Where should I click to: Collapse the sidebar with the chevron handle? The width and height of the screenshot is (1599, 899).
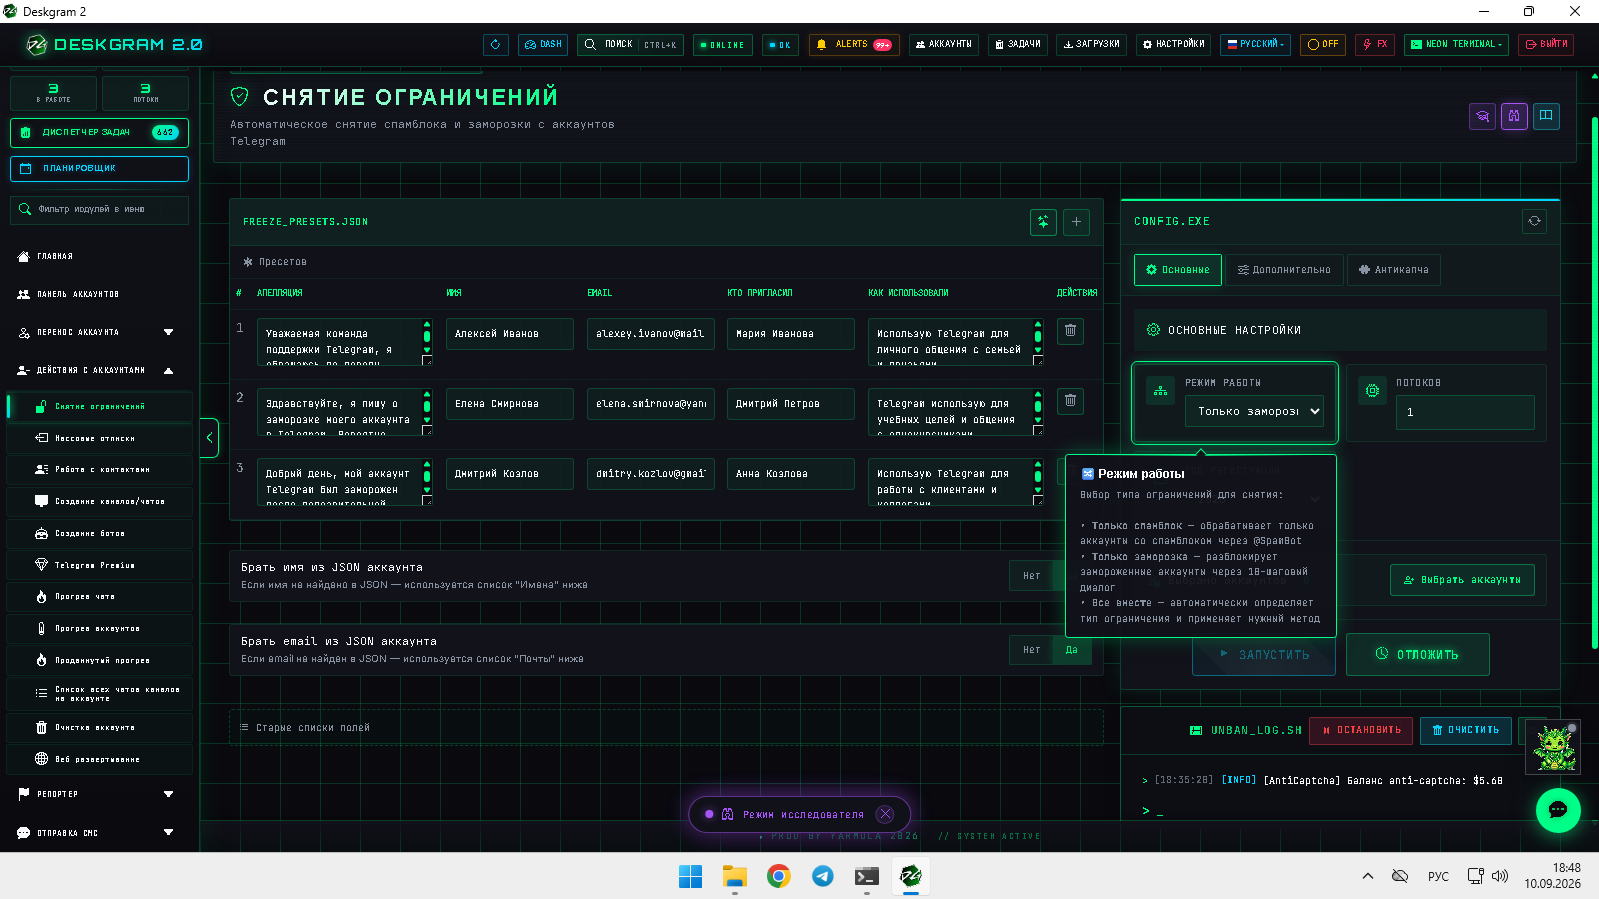[x=209, y=438]
